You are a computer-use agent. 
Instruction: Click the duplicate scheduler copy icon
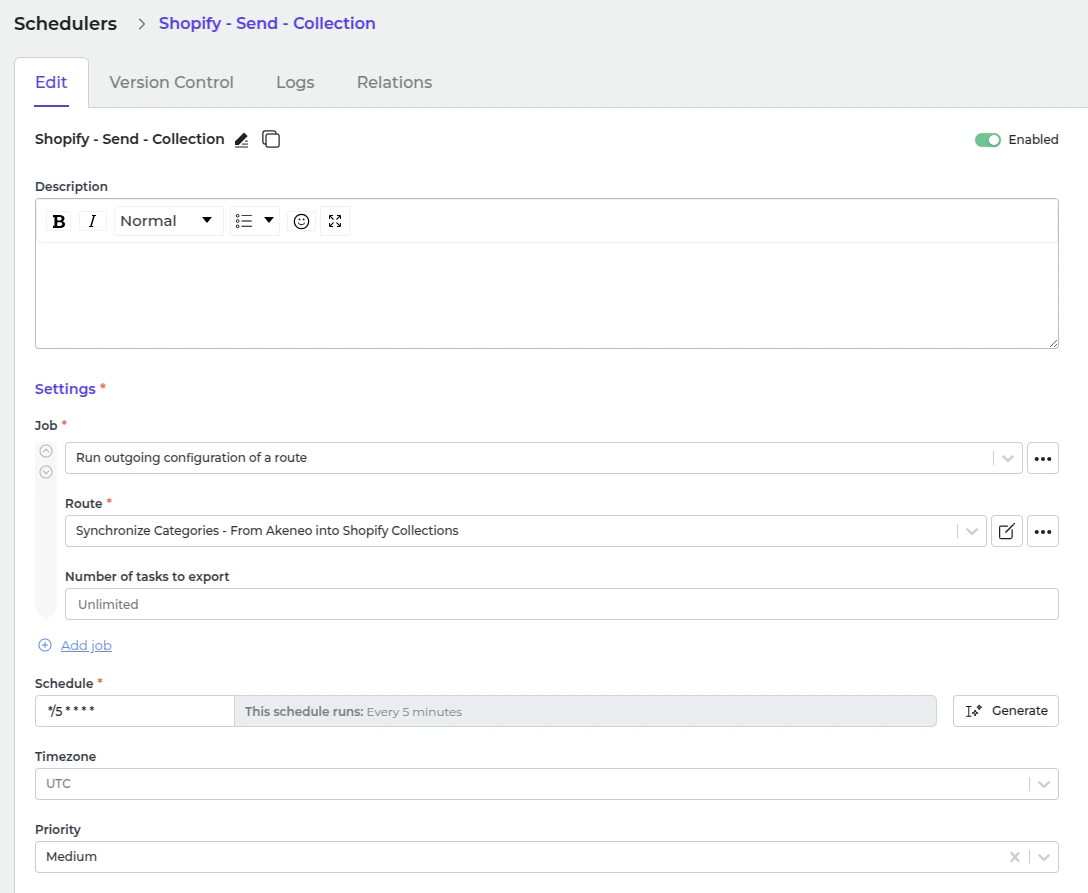click(x=271, y=139)
